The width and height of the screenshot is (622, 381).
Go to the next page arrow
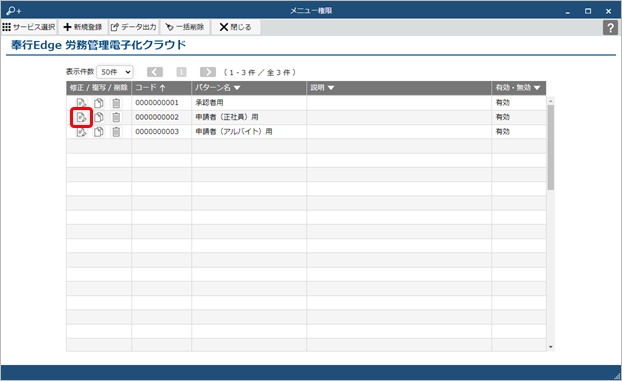[x=208, y=72]
